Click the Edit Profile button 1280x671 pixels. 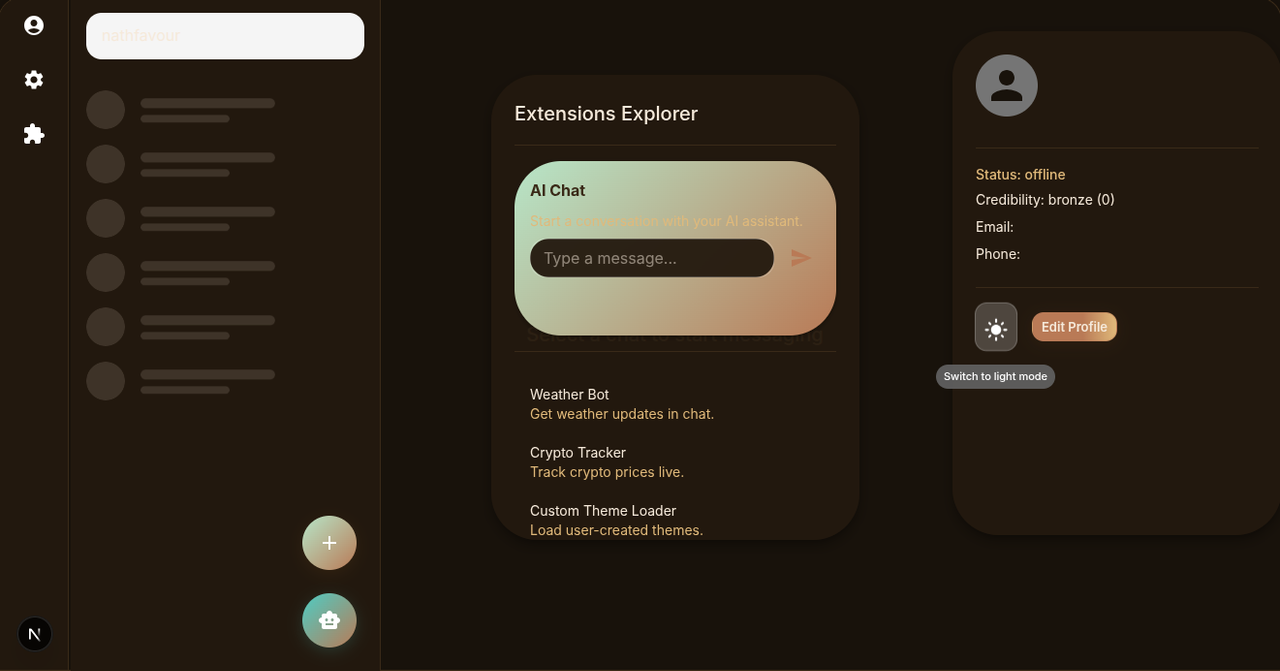1074,327
